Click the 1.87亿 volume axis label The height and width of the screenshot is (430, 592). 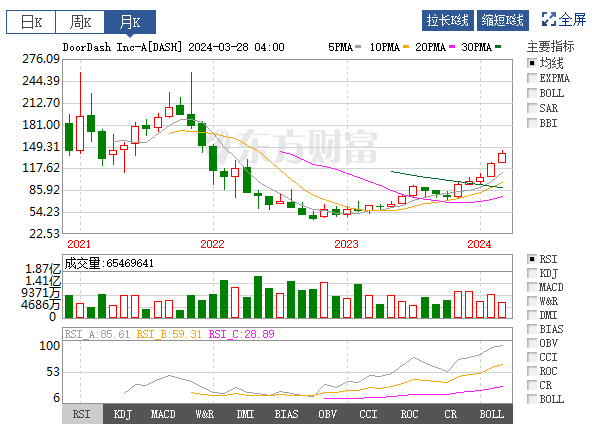click(x=43, y=269)
